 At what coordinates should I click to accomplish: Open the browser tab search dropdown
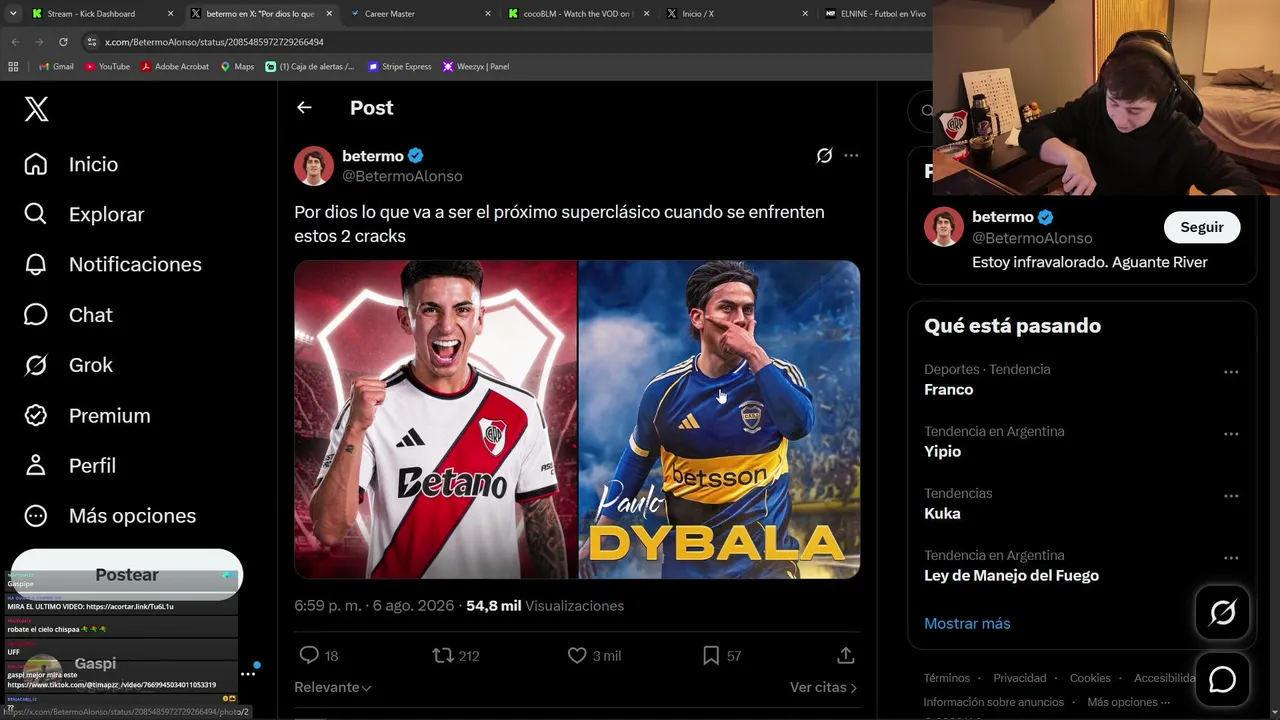coord(12,14)
